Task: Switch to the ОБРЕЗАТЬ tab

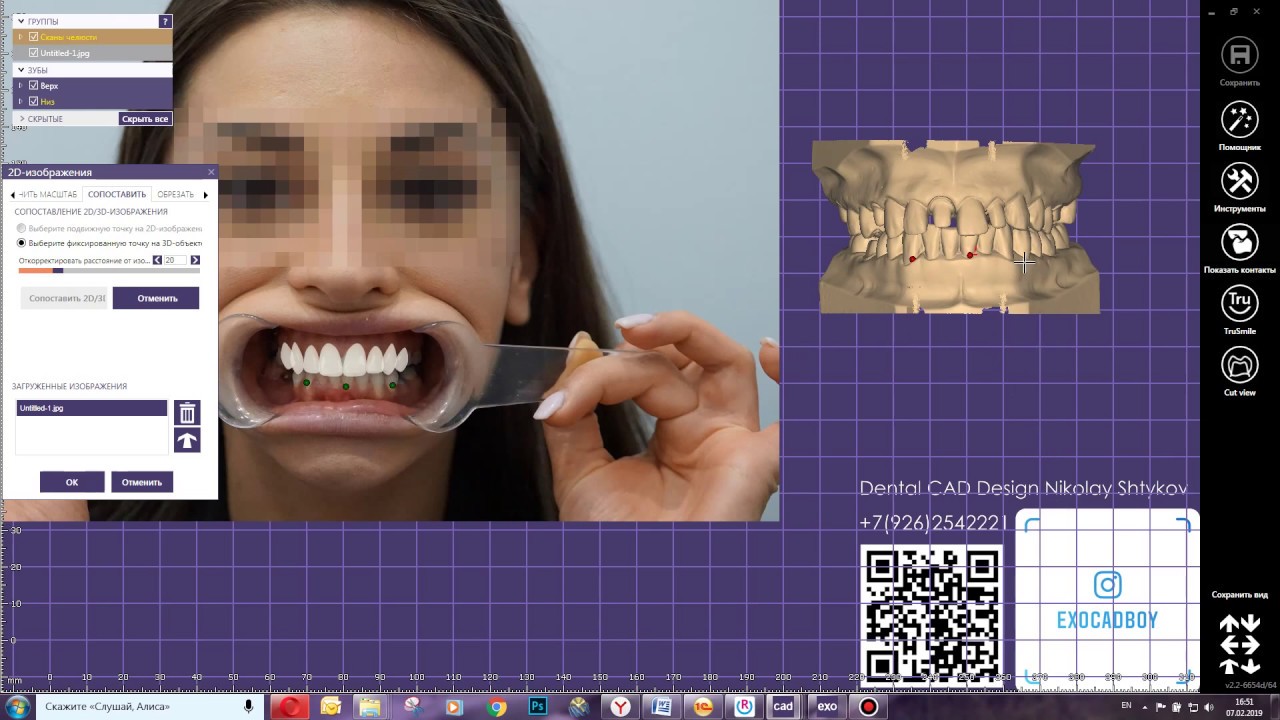Action: point(175,194)
